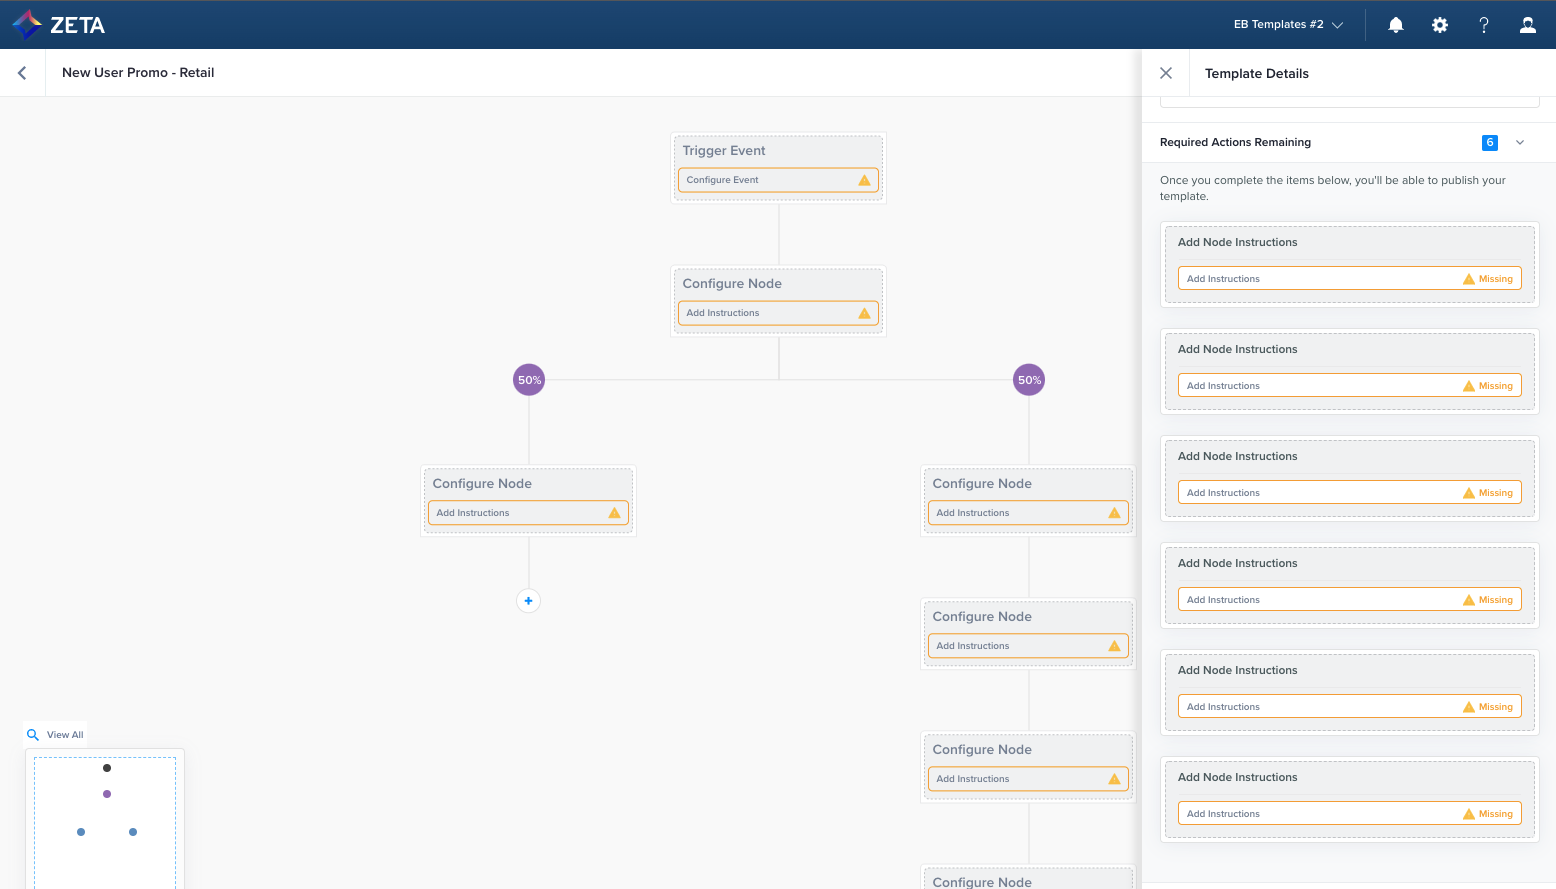The width and height of the screenshot is (1556, 889).
Task: Click the notifications bell icon
Action: click(x=1396, y=25)
